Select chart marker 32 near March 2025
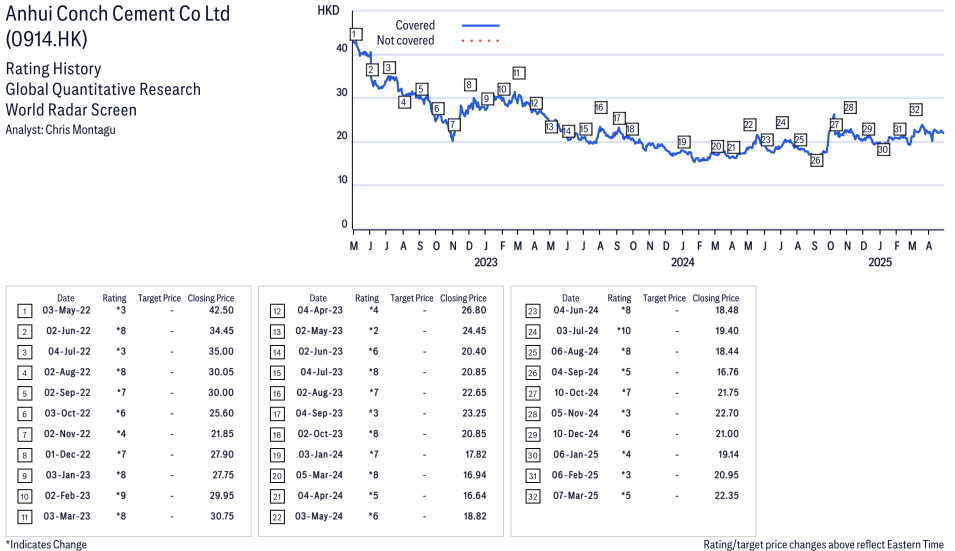Image resolution: width=955 pixels, height=551 pixels. click(x=915, y=110)
